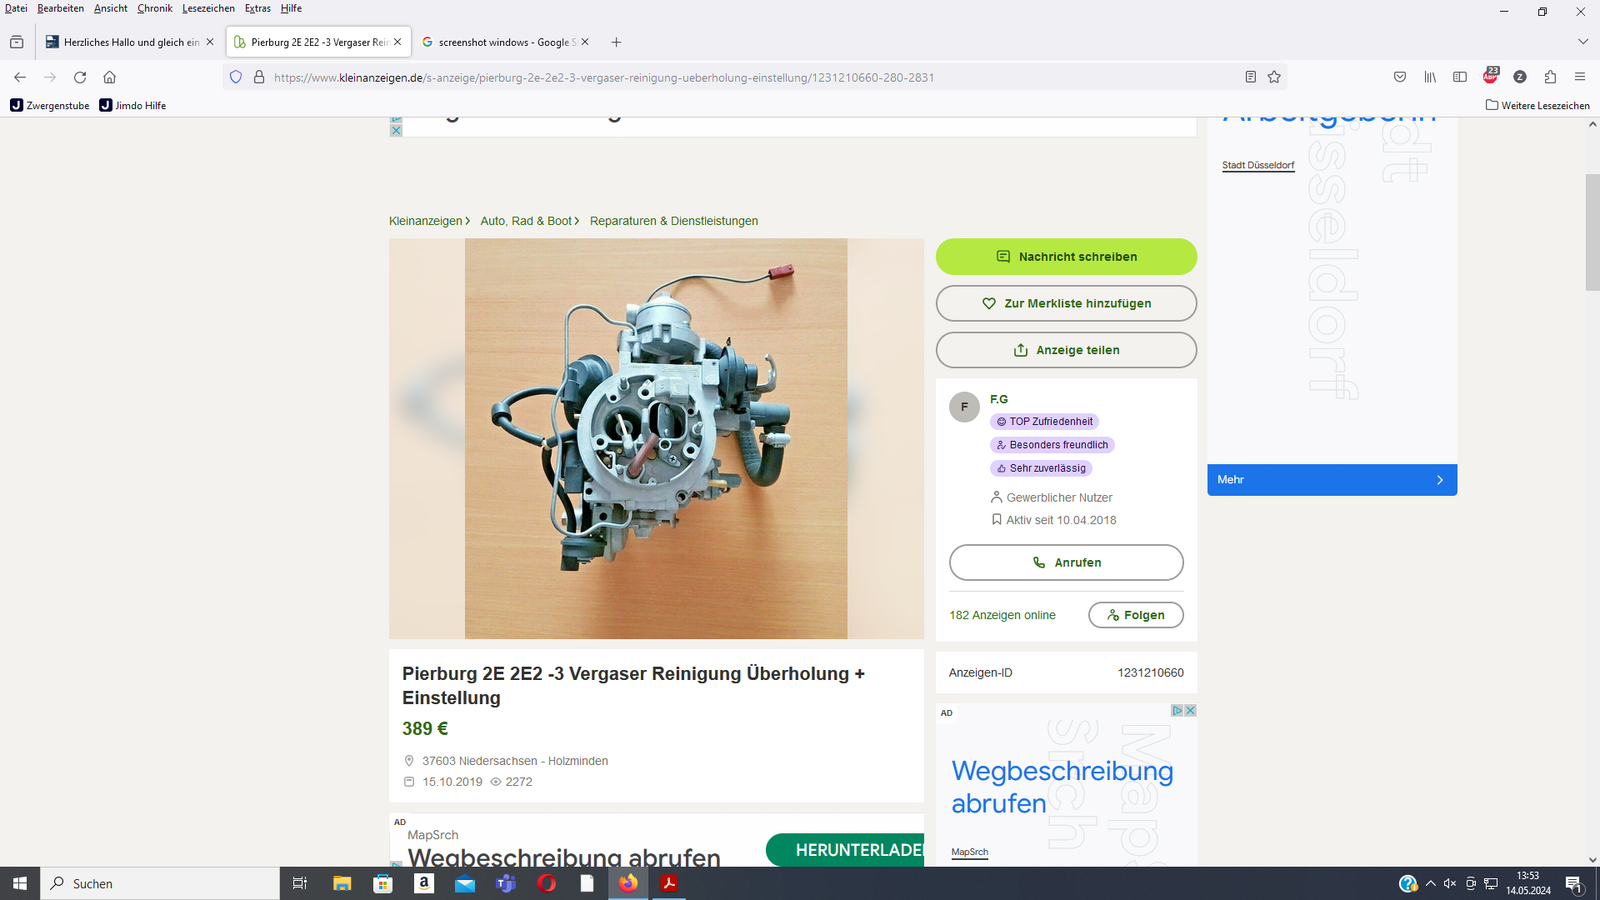Screen dimensions: 1600x900
Task: Open Firefox from the Windows taskbar
Action: [628, 883]
